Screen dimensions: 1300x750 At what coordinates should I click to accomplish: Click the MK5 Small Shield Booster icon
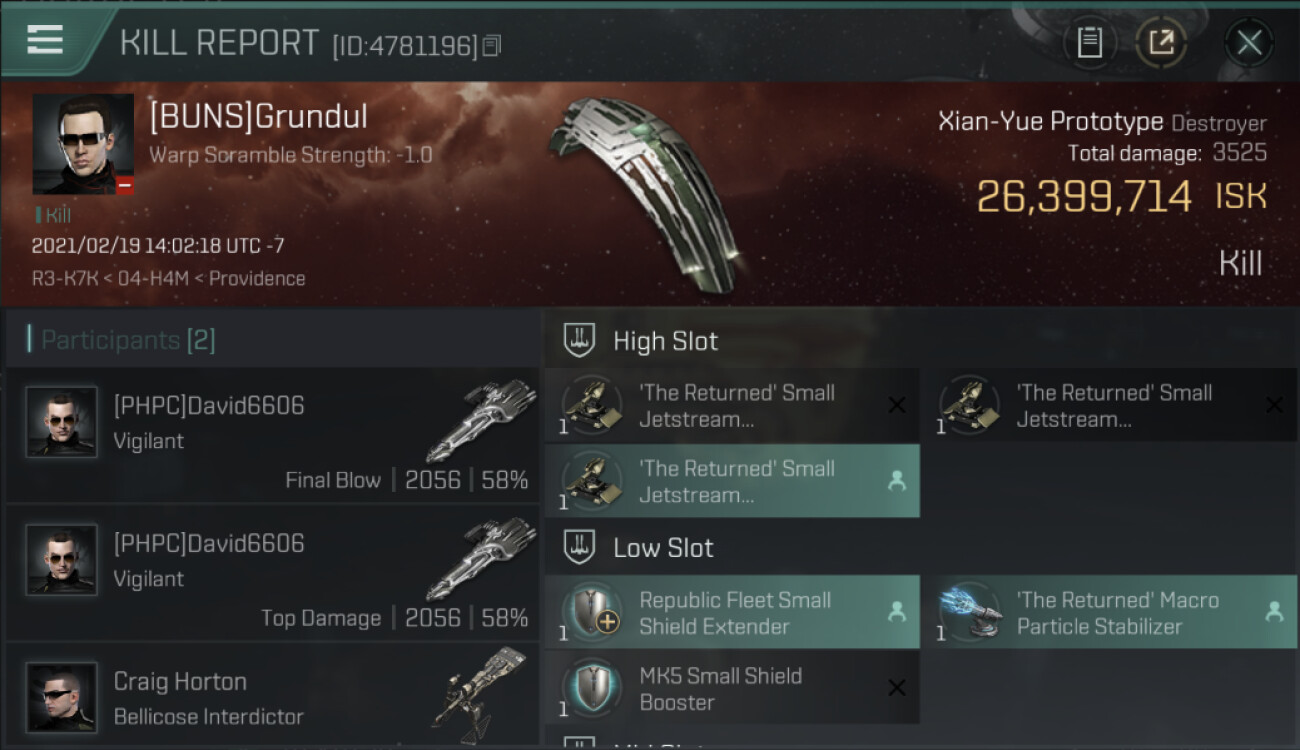click(592, 688)
